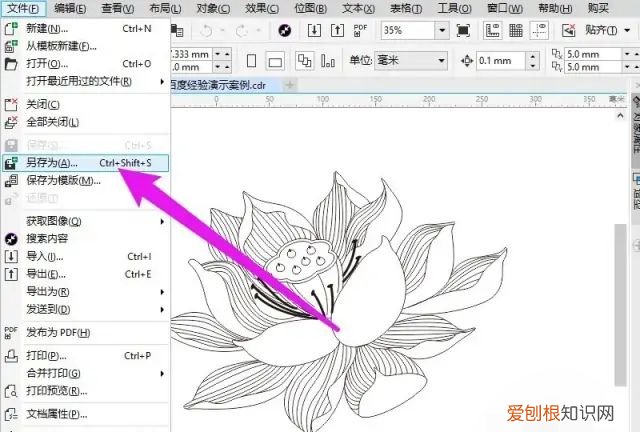
Task: Expand the 发送到 submenu
Action: pos(162,310)
